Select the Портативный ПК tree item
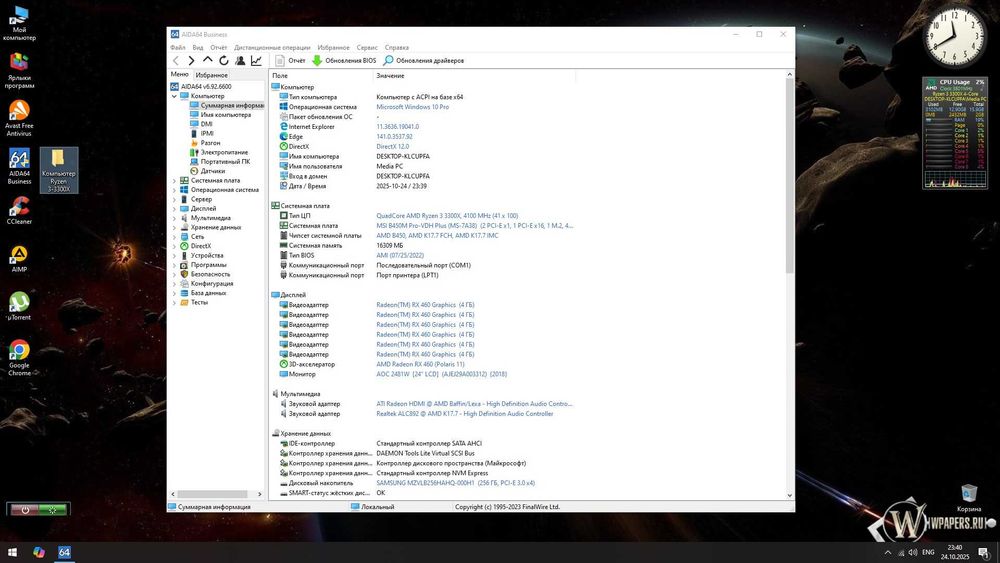 coord(220,162)
